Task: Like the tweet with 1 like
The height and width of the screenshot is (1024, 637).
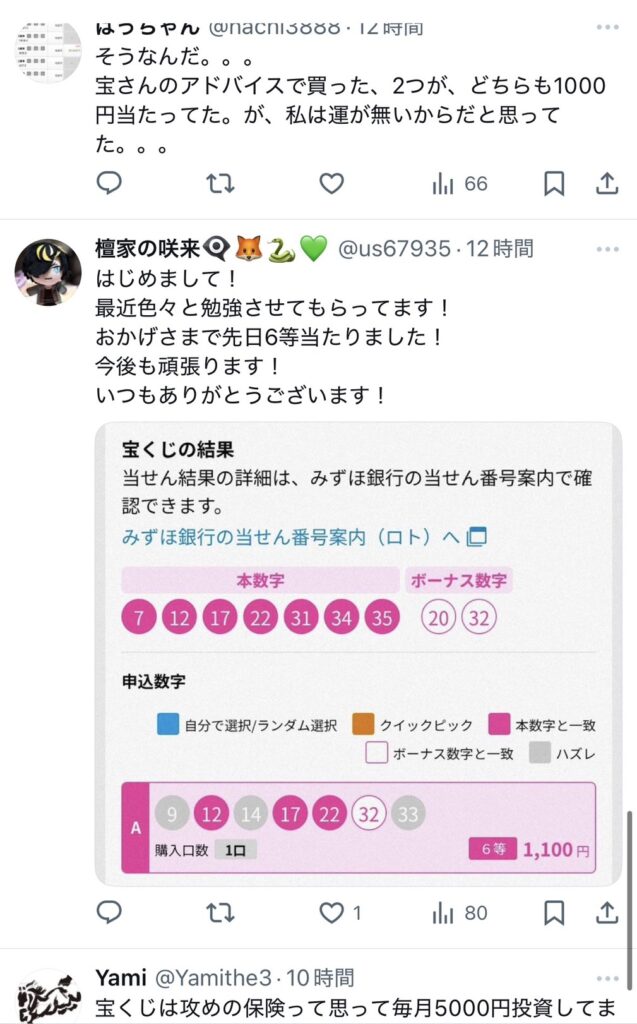Action: 340,913
